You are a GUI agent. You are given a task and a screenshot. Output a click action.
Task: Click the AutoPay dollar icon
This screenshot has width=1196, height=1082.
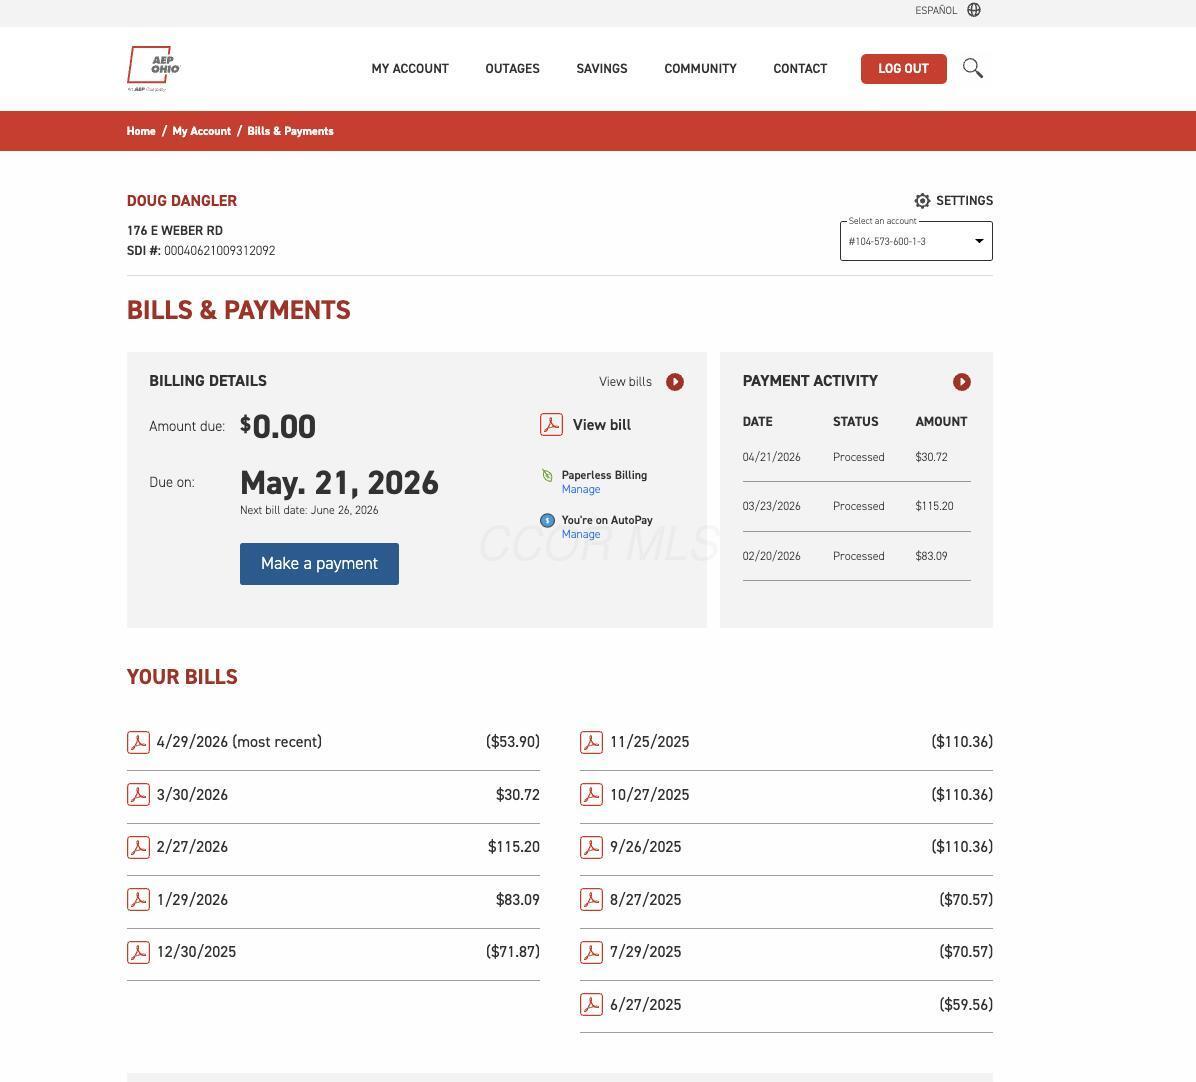tap(548, 520)
